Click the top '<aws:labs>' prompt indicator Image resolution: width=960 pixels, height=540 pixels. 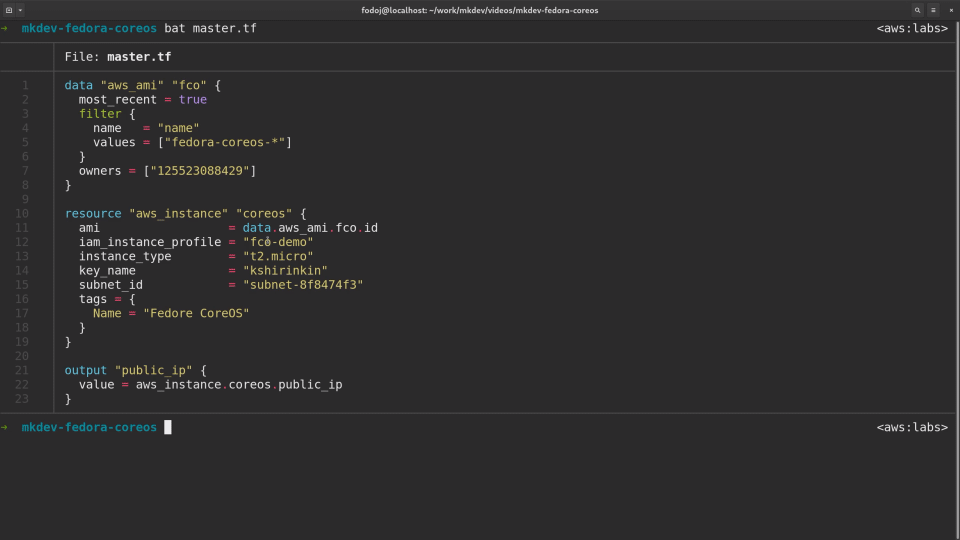click(x=912, y=28)
